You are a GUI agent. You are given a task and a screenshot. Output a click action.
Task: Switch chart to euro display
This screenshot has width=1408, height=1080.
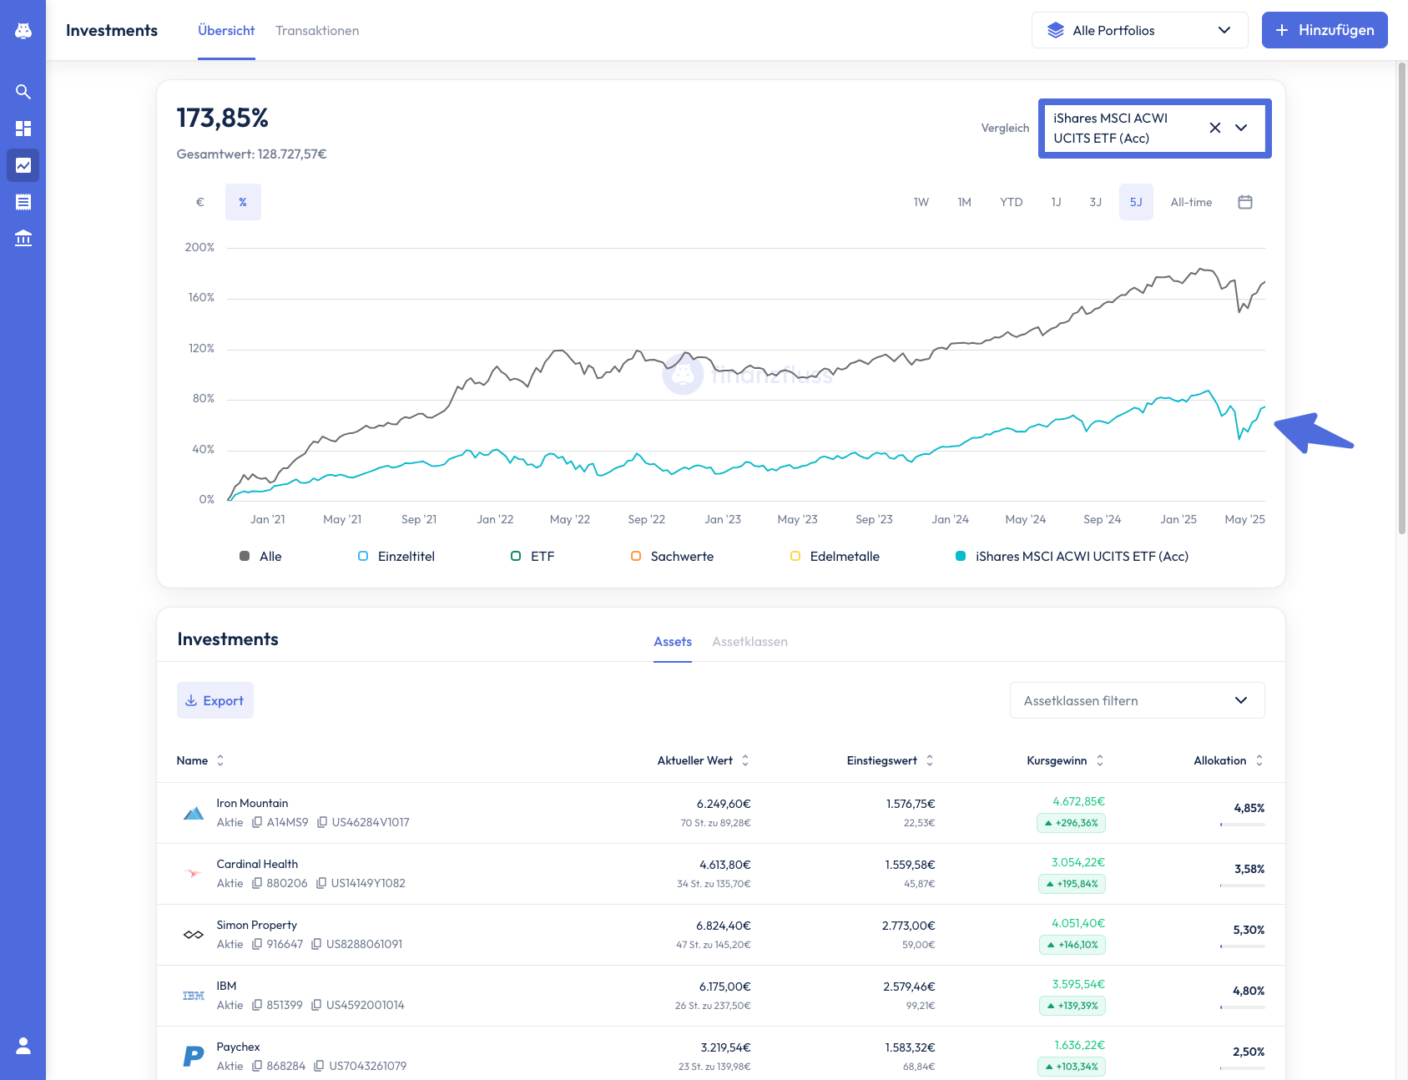tap(200, 202)
